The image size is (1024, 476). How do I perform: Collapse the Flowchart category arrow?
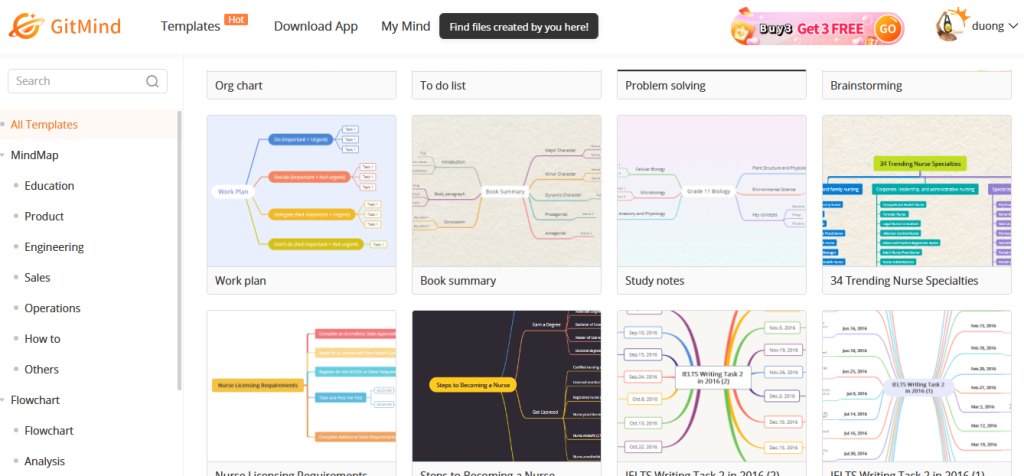(3, 400)
